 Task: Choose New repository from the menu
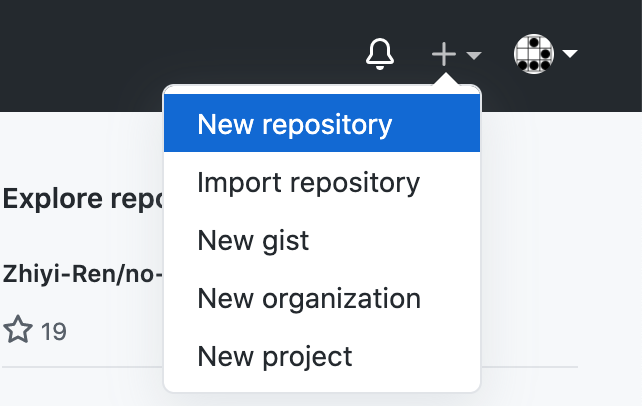[x=322, y=123]
